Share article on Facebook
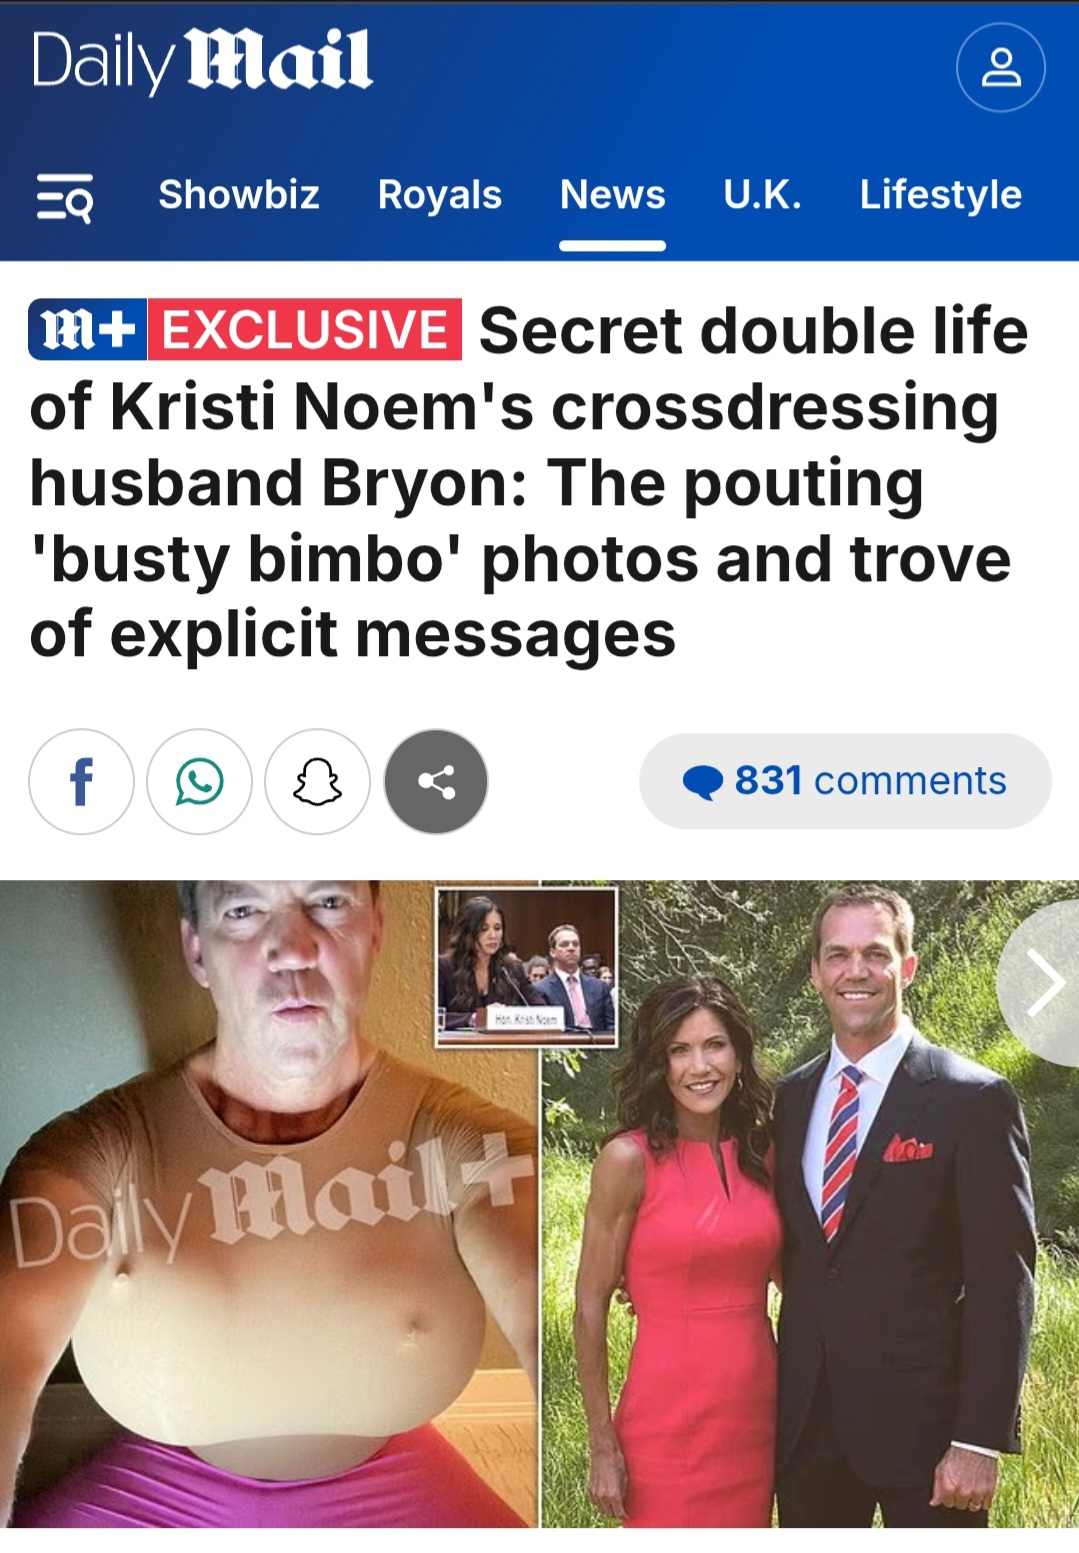Image resolution: width=1079 pixels, height=1553 pixels. (81, 781)
